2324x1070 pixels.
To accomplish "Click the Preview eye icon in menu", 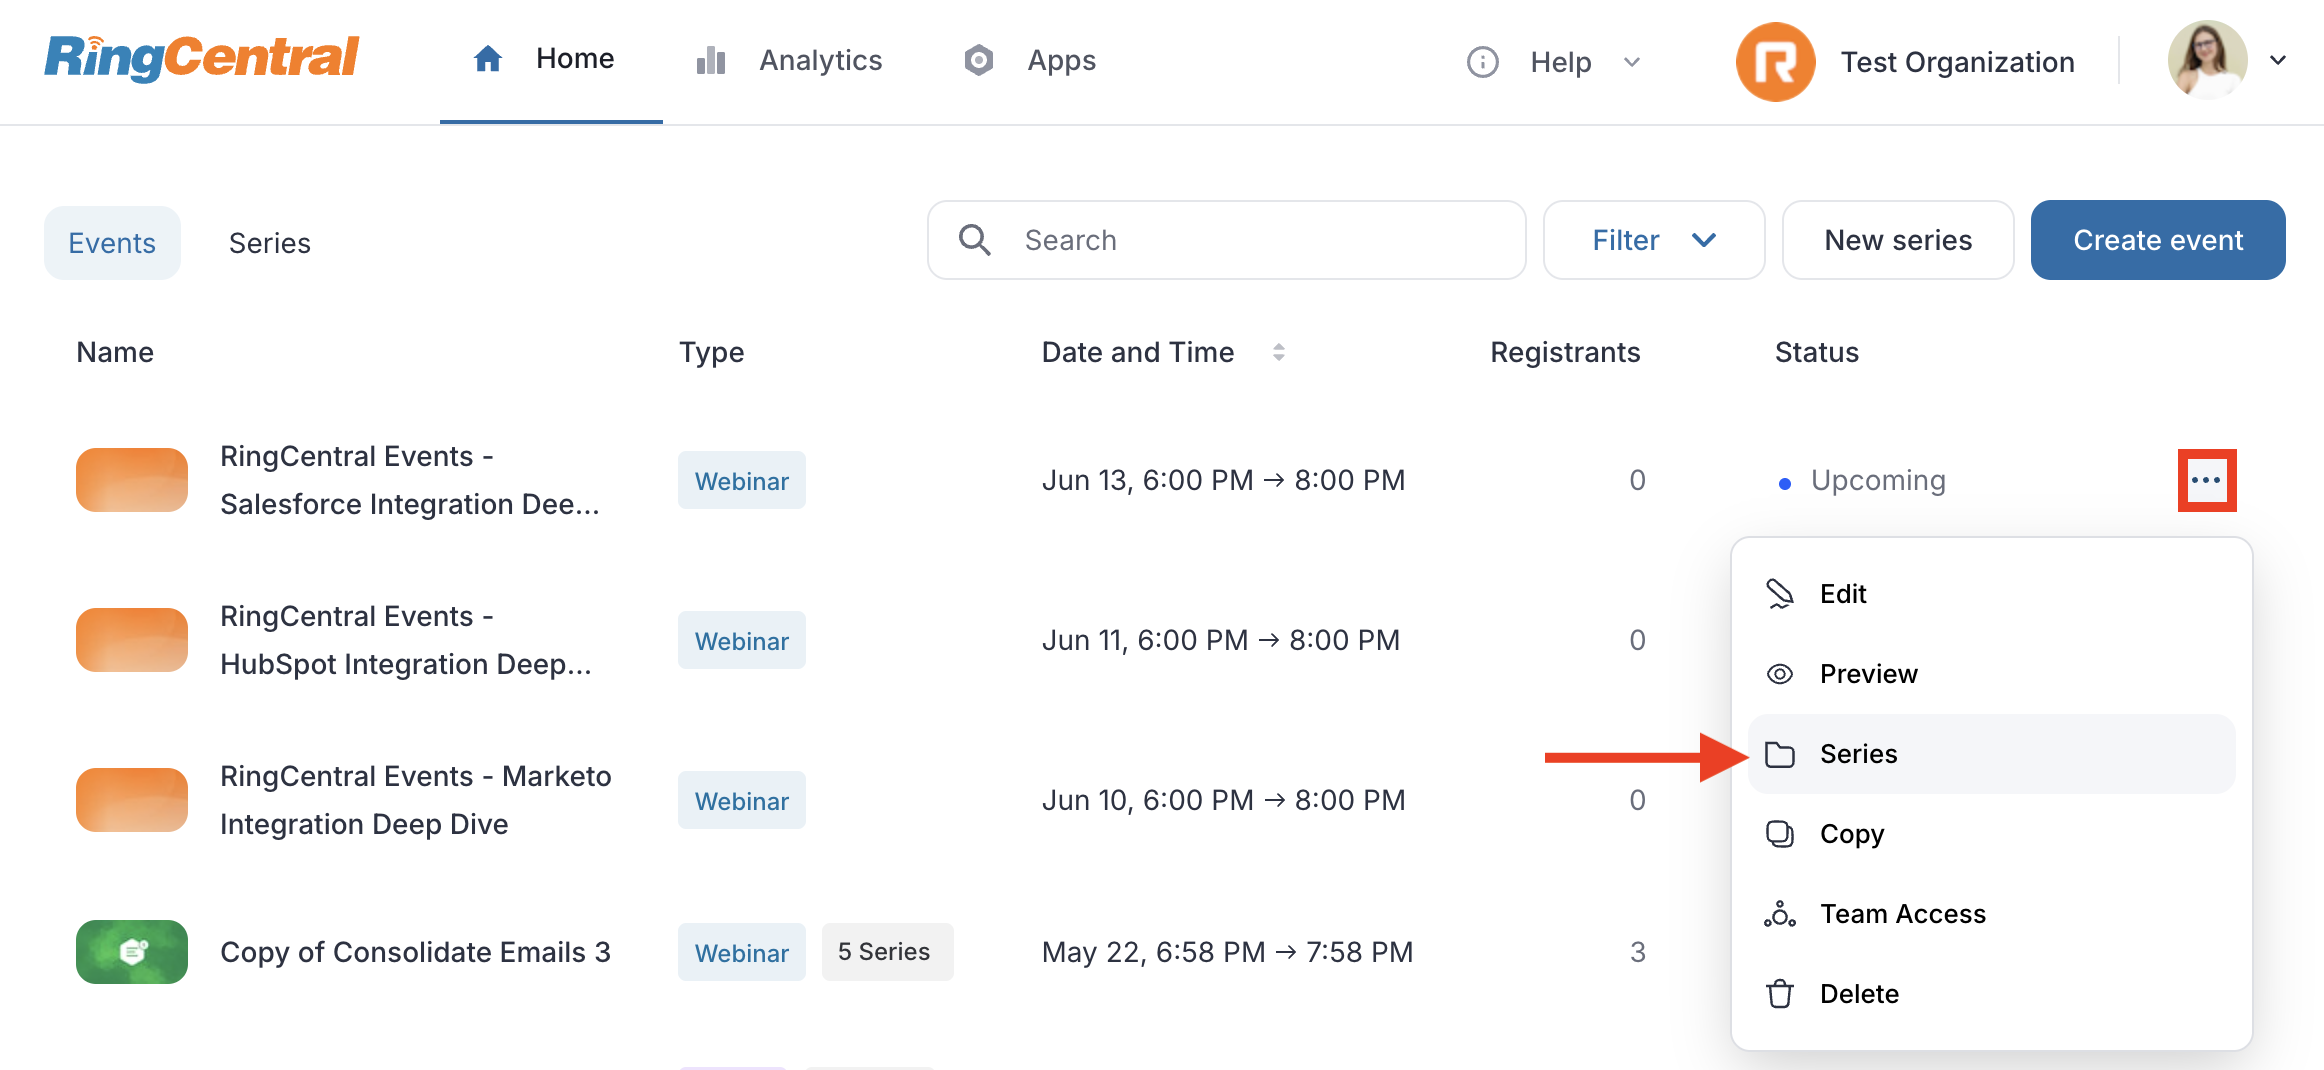I will 1780,674.
